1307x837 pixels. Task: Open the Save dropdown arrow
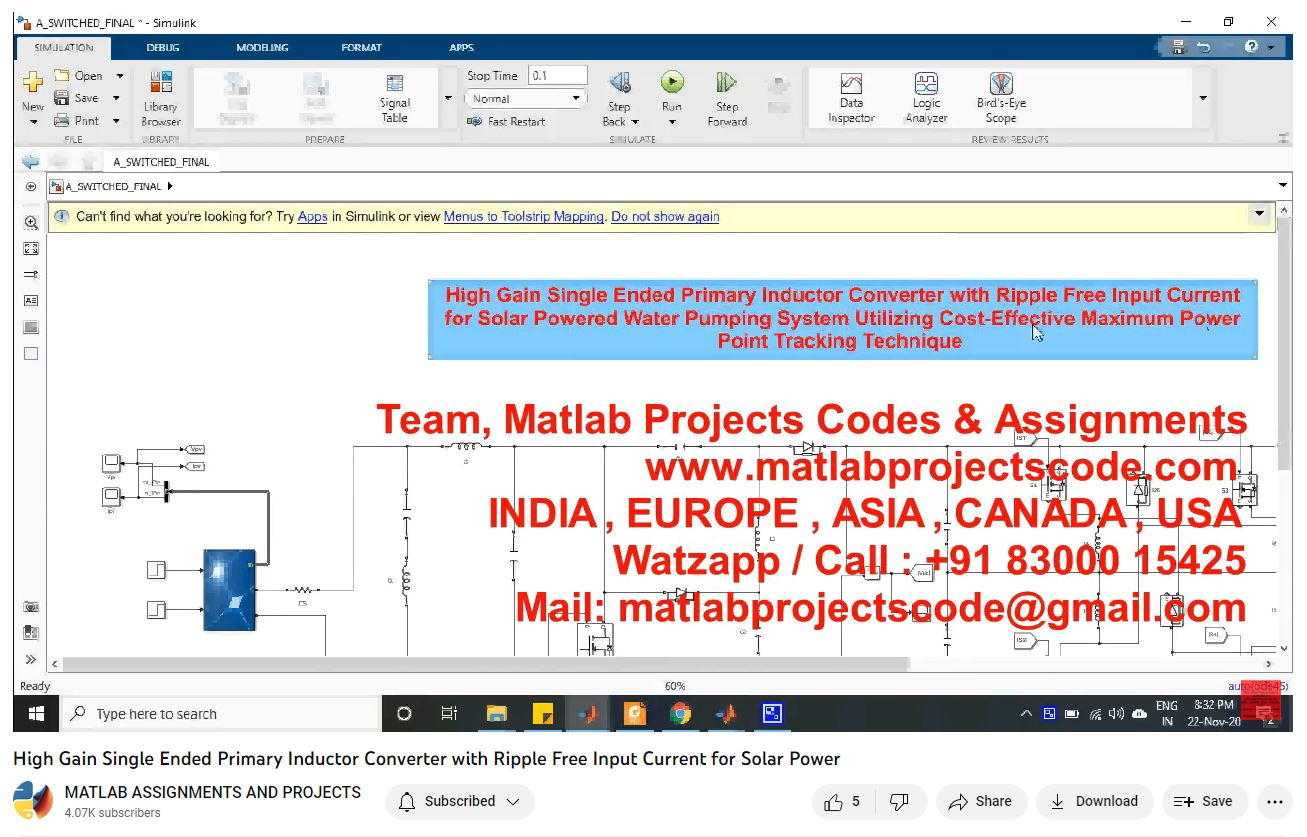(117, 98)
